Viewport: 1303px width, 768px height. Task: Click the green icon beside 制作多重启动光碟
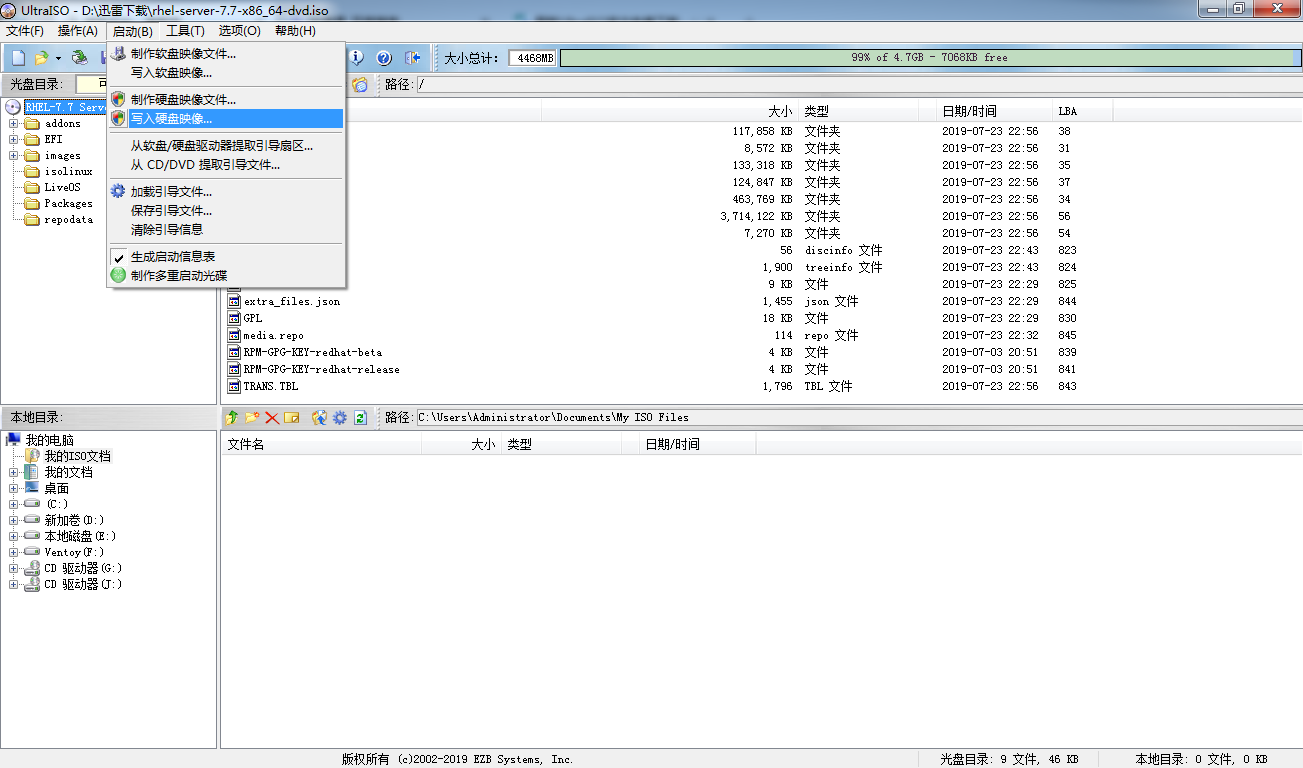click(119, 275)
